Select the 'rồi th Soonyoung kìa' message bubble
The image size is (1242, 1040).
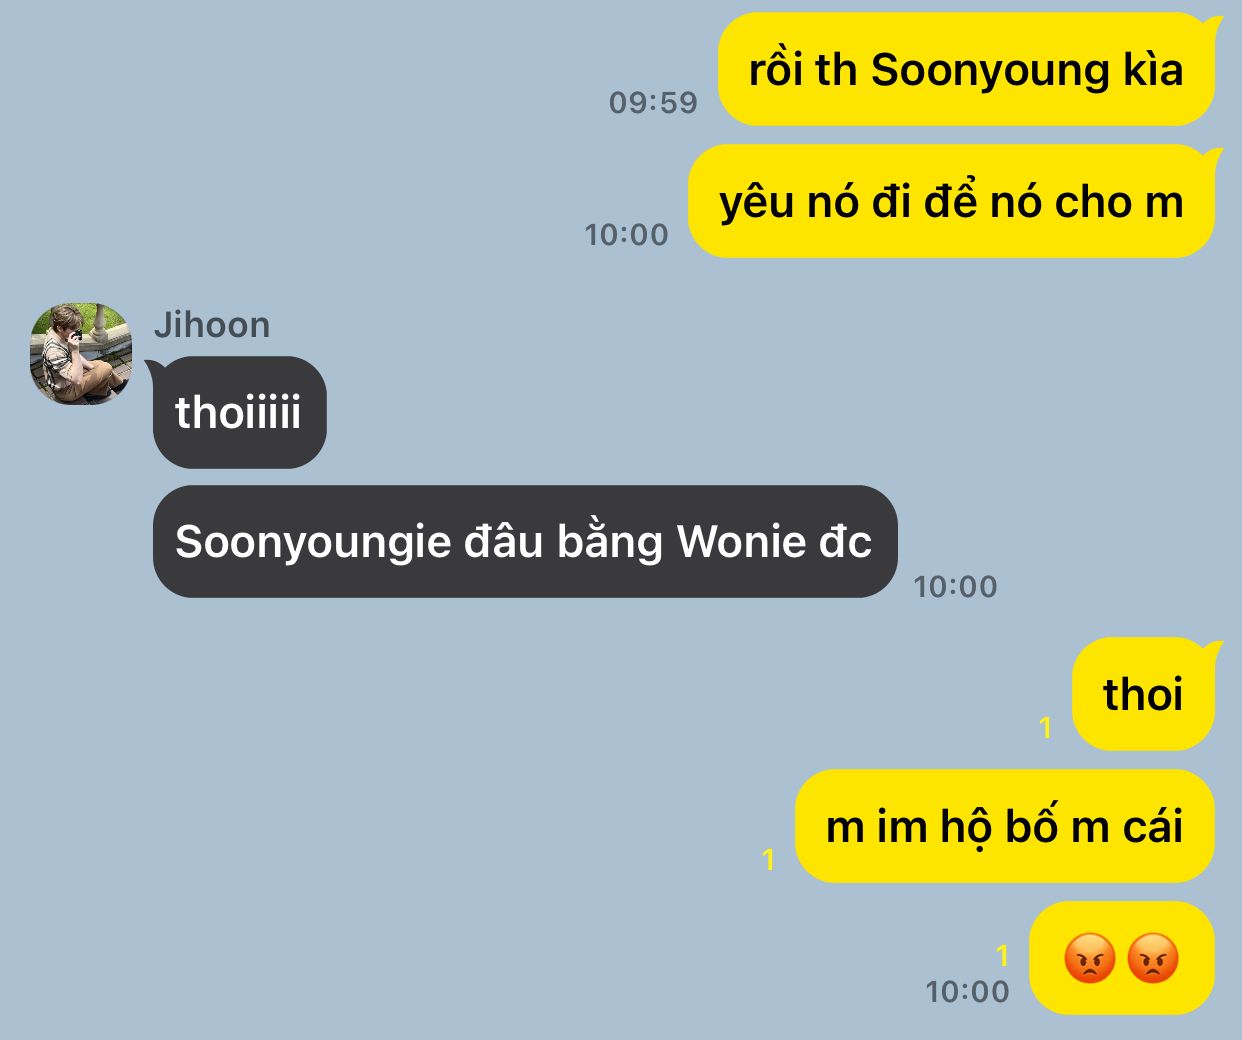966,69
